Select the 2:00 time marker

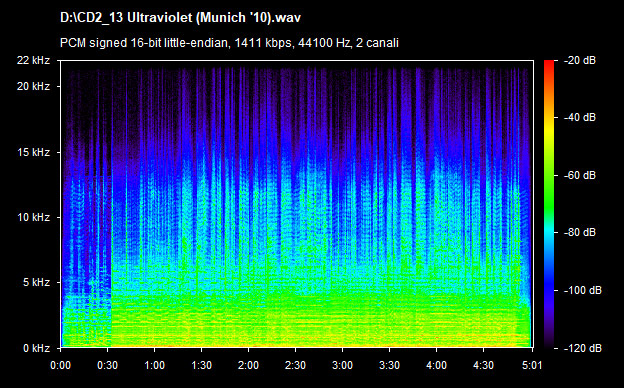click(248, 365)
